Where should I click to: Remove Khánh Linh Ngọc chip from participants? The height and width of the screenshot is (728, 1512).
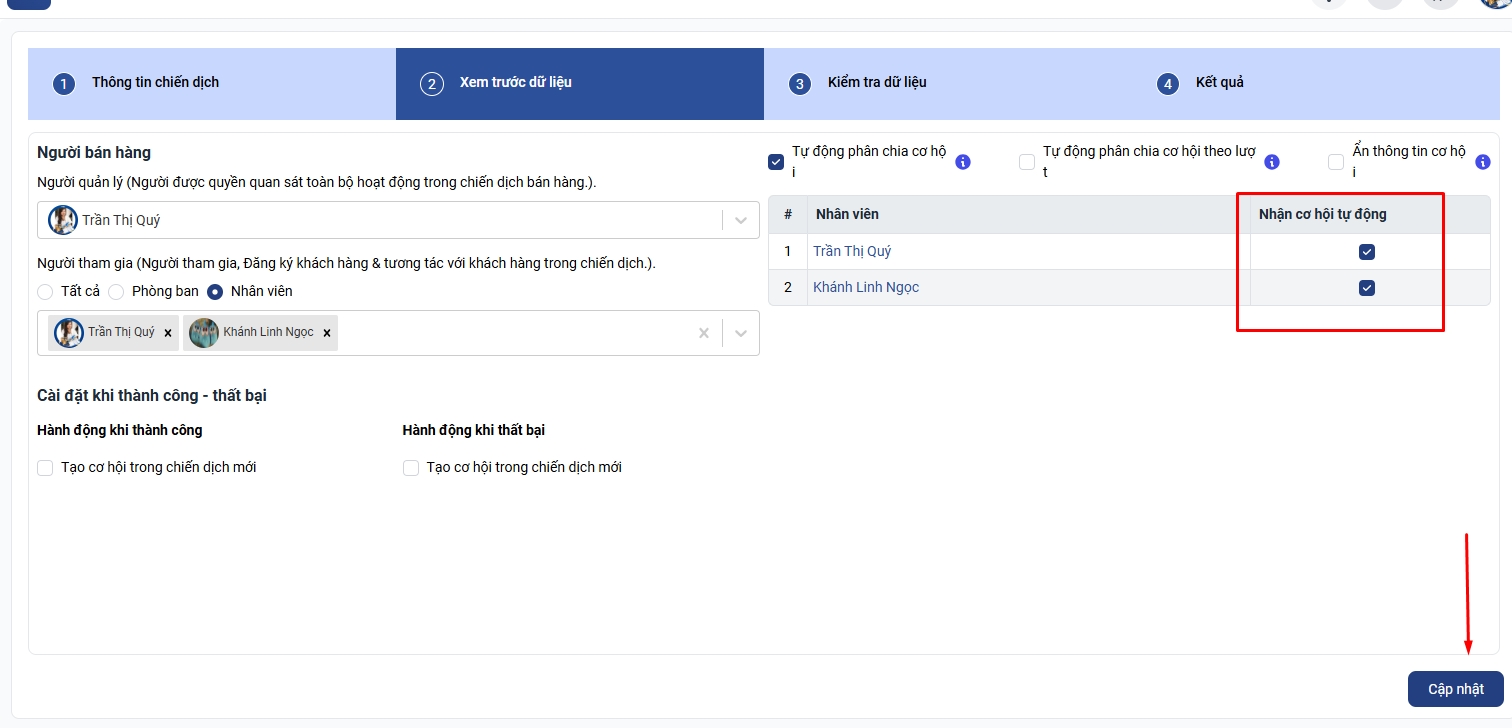(x=327, y=333)
